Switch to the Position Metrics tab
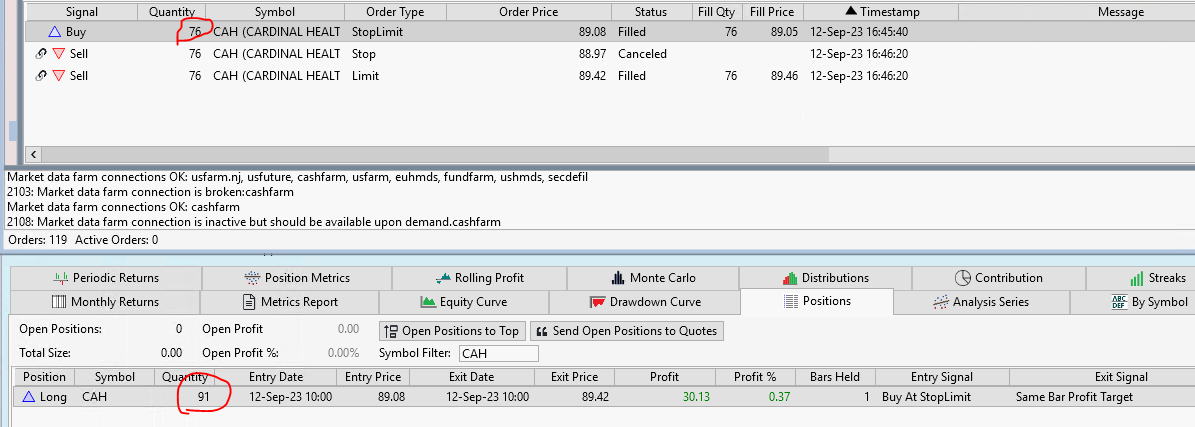1195x427 pixels. pos(297,277)
